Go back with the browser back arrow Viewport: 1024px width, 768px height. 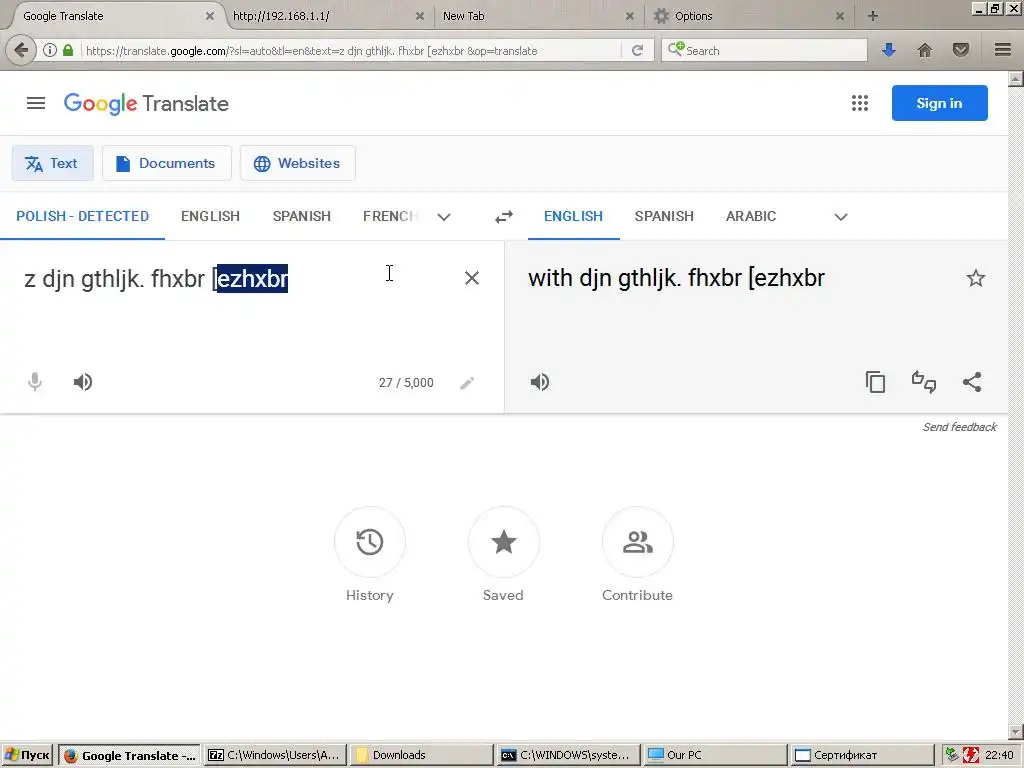click(x=21, y=50)
